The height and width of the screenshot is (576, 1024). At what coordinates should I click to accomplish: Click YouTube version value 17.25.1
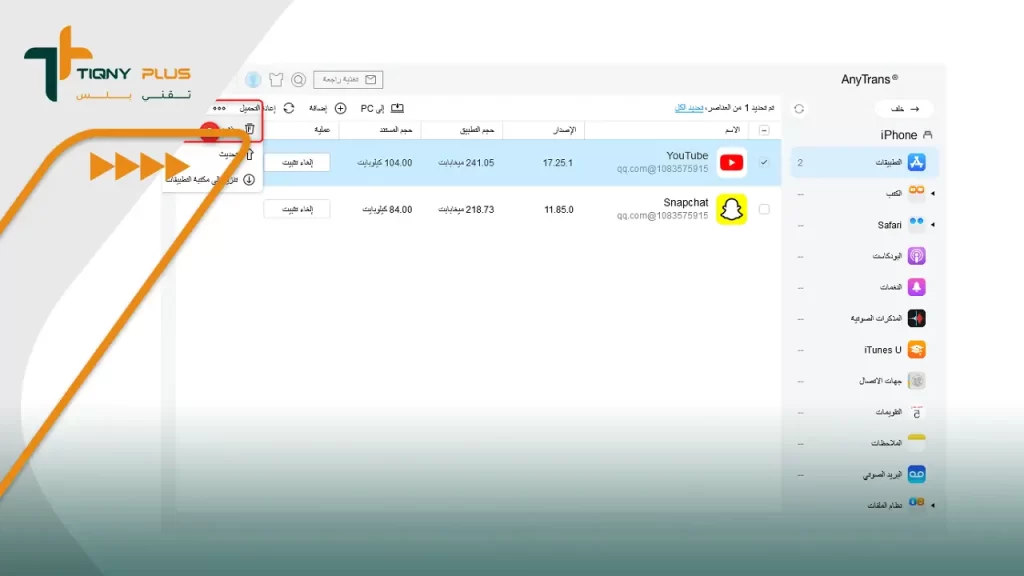558,163
